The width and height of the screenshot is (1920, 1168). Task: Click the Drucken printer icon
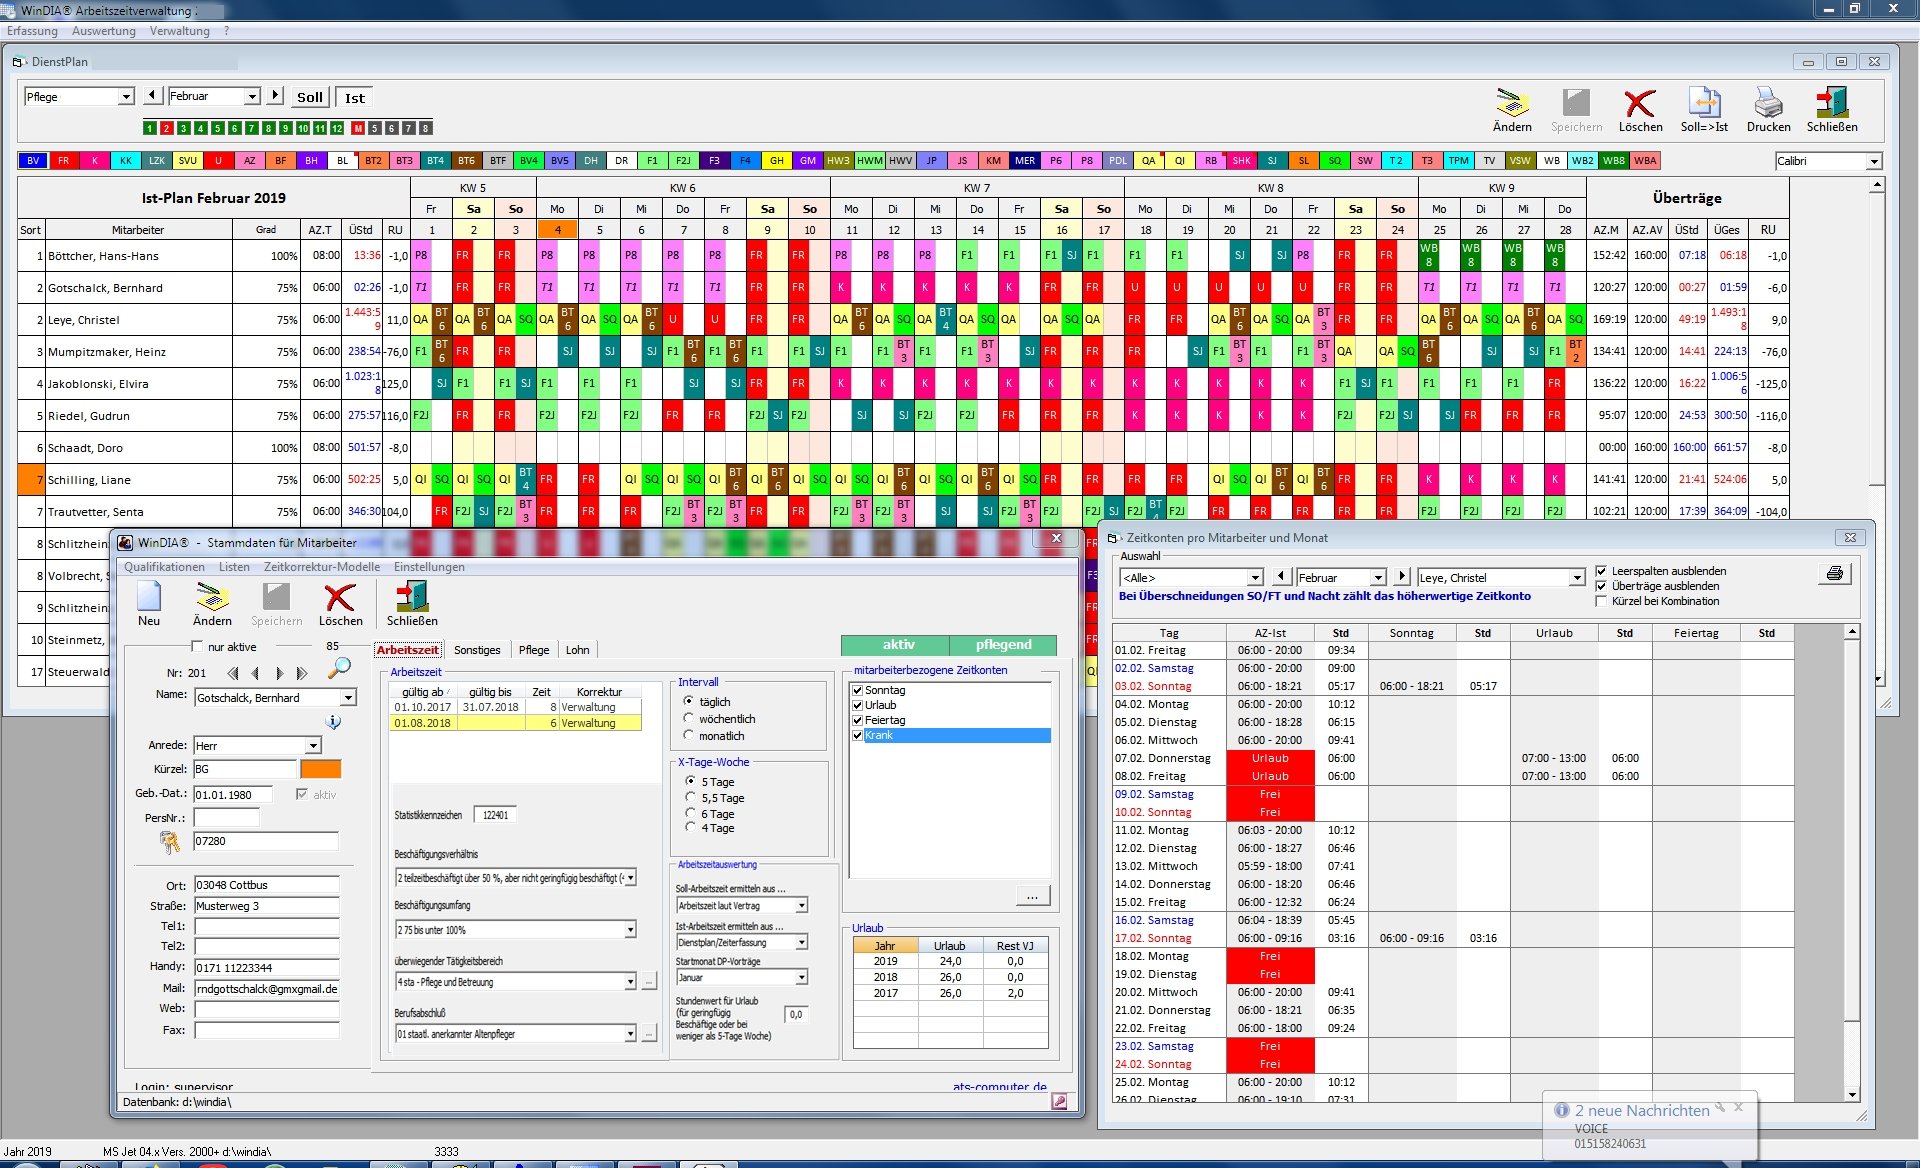click(x=1768, y=103)
